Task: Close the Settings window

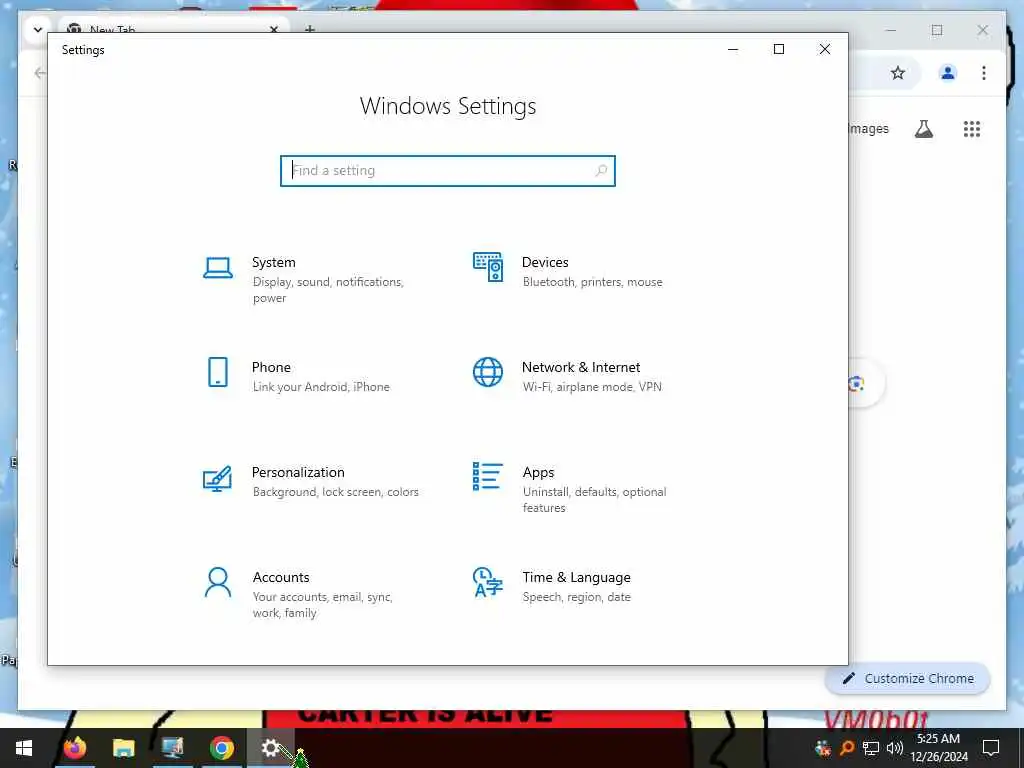Action: tap(825, 50)
